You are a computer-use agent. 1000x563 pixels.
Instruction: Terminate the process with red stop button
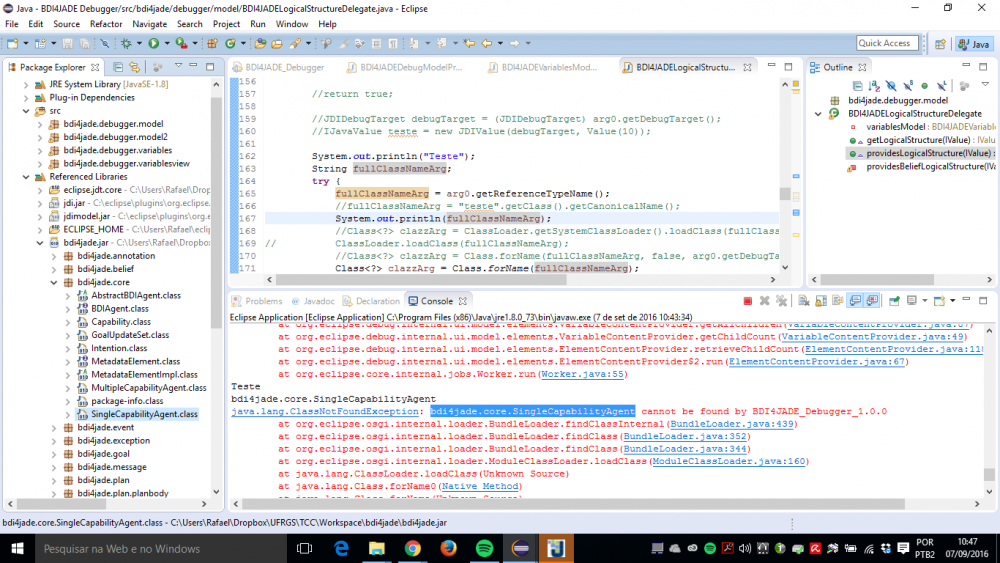coord(747,301)
